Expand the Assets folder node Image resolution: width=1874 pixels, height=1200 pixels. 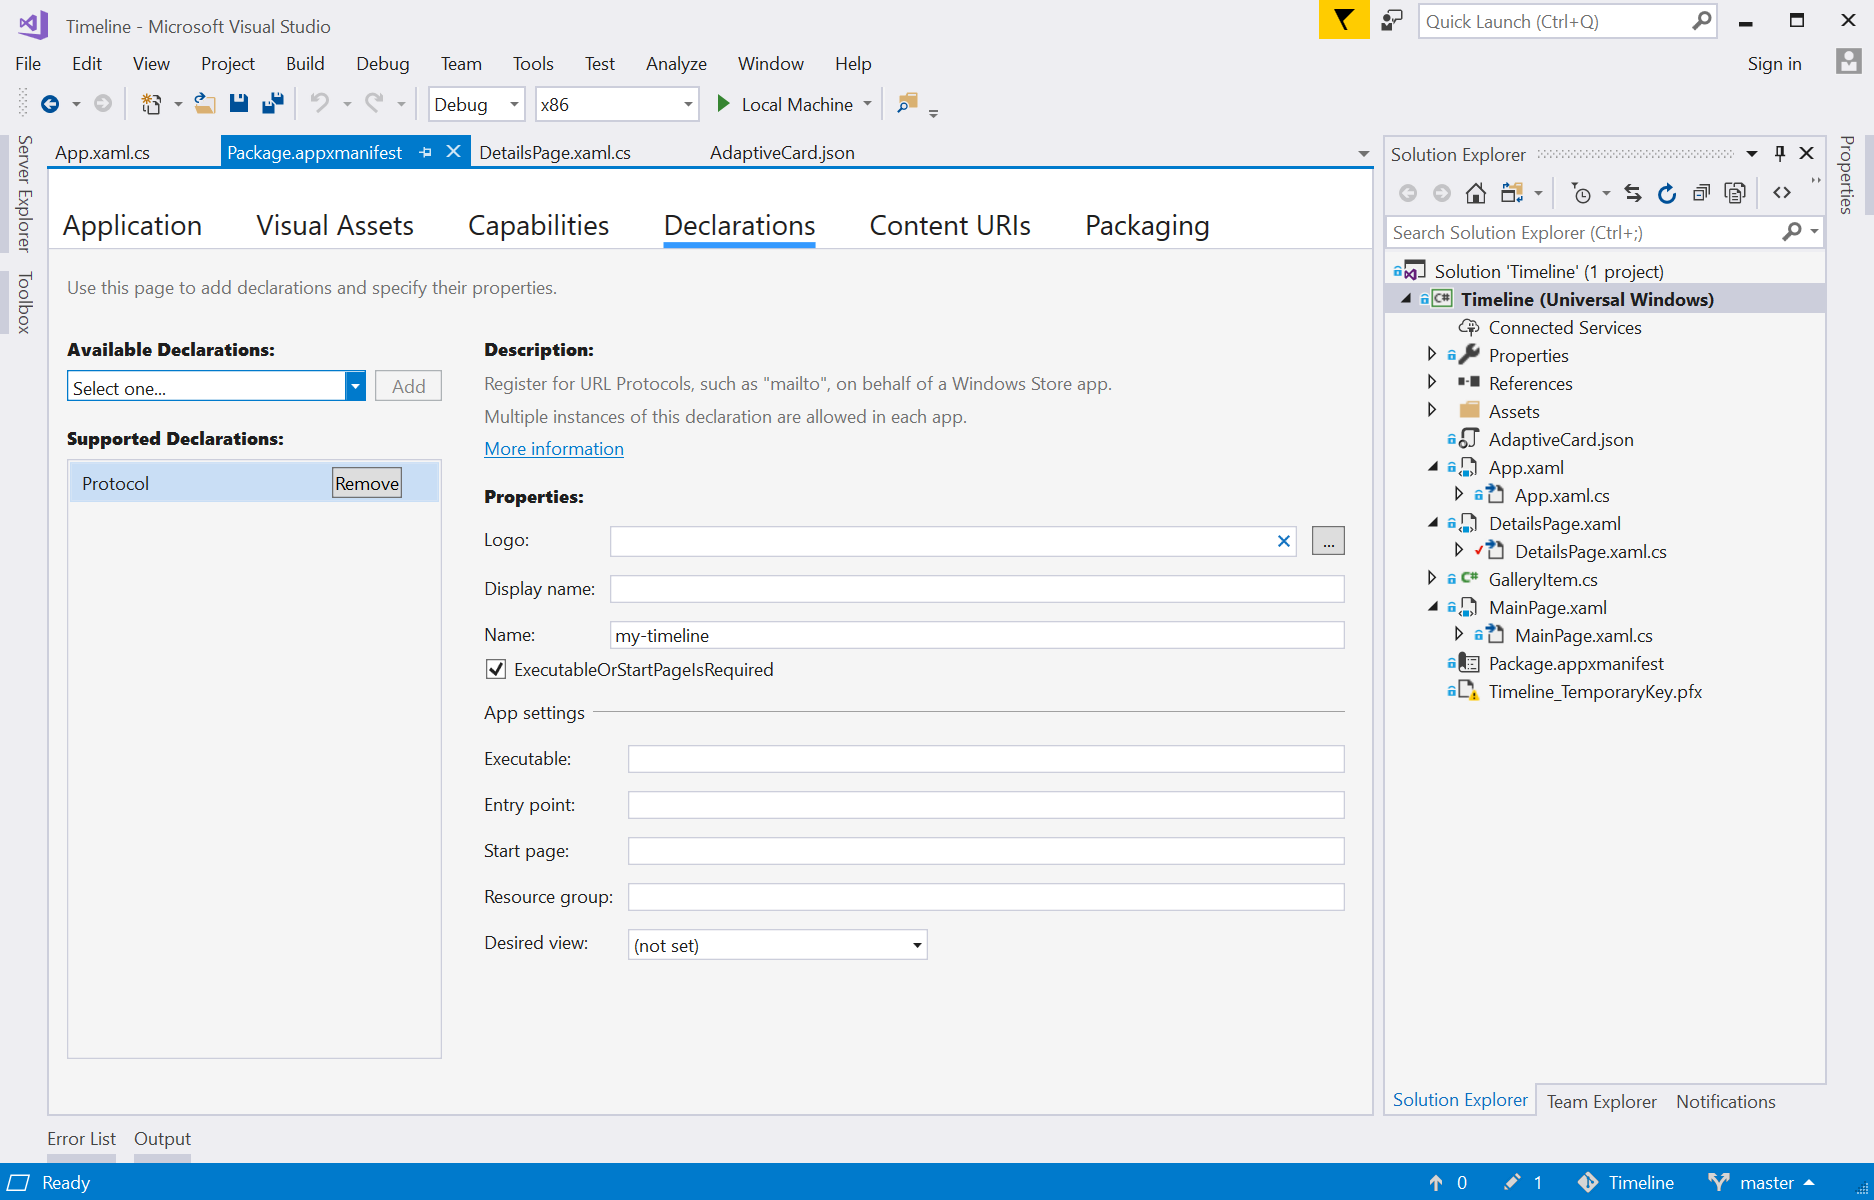(1432, 410)
